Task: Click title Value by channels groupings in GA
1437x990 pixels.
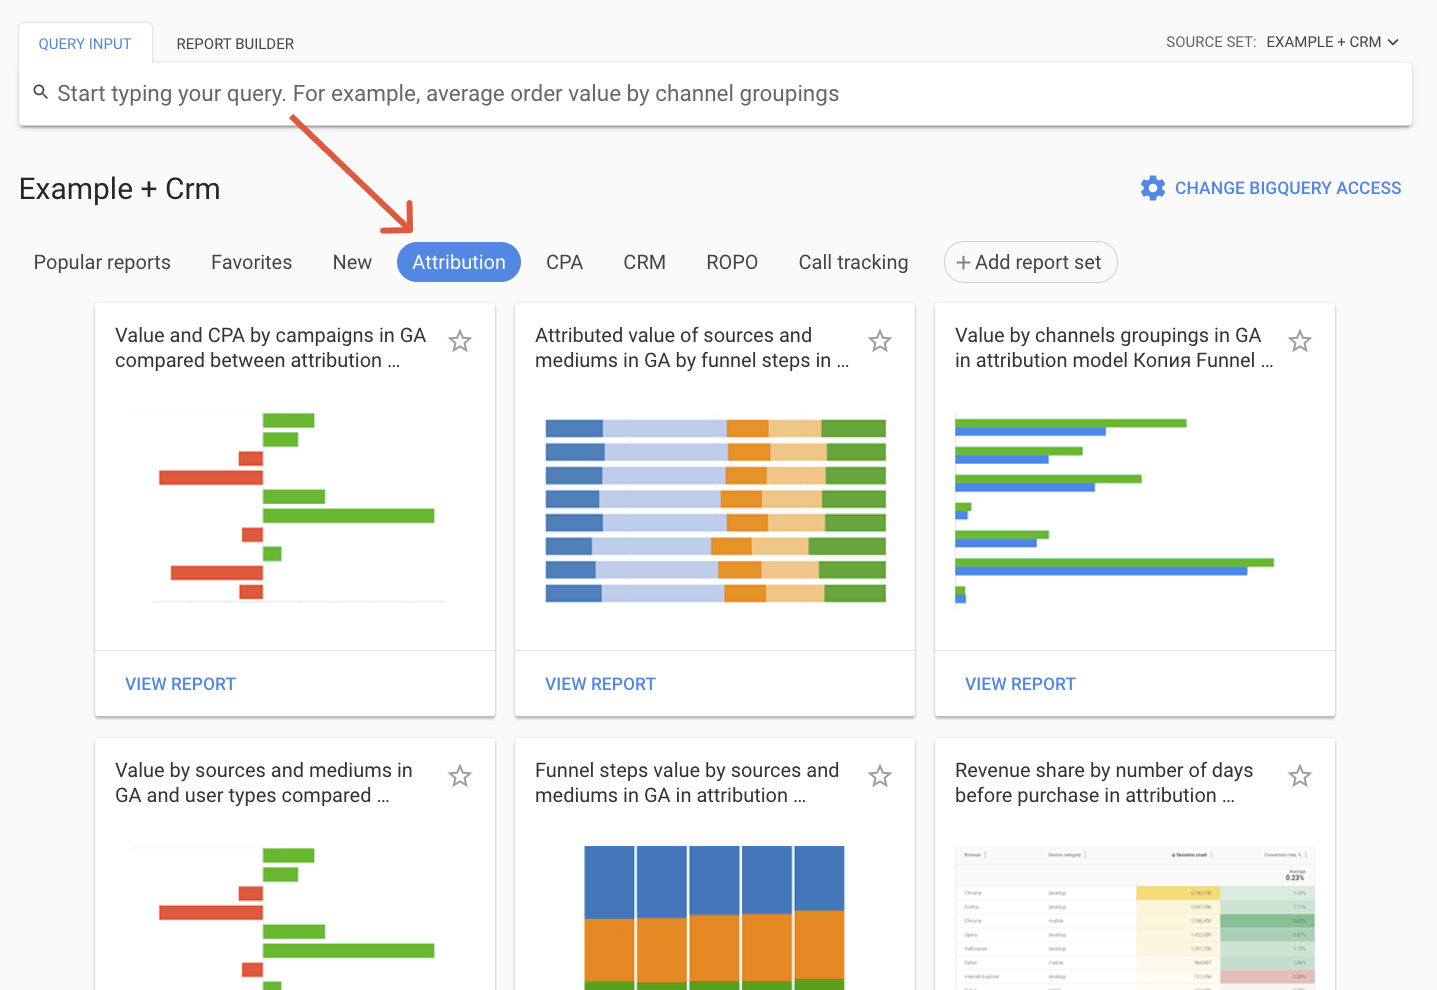Action: [1113, 348]
